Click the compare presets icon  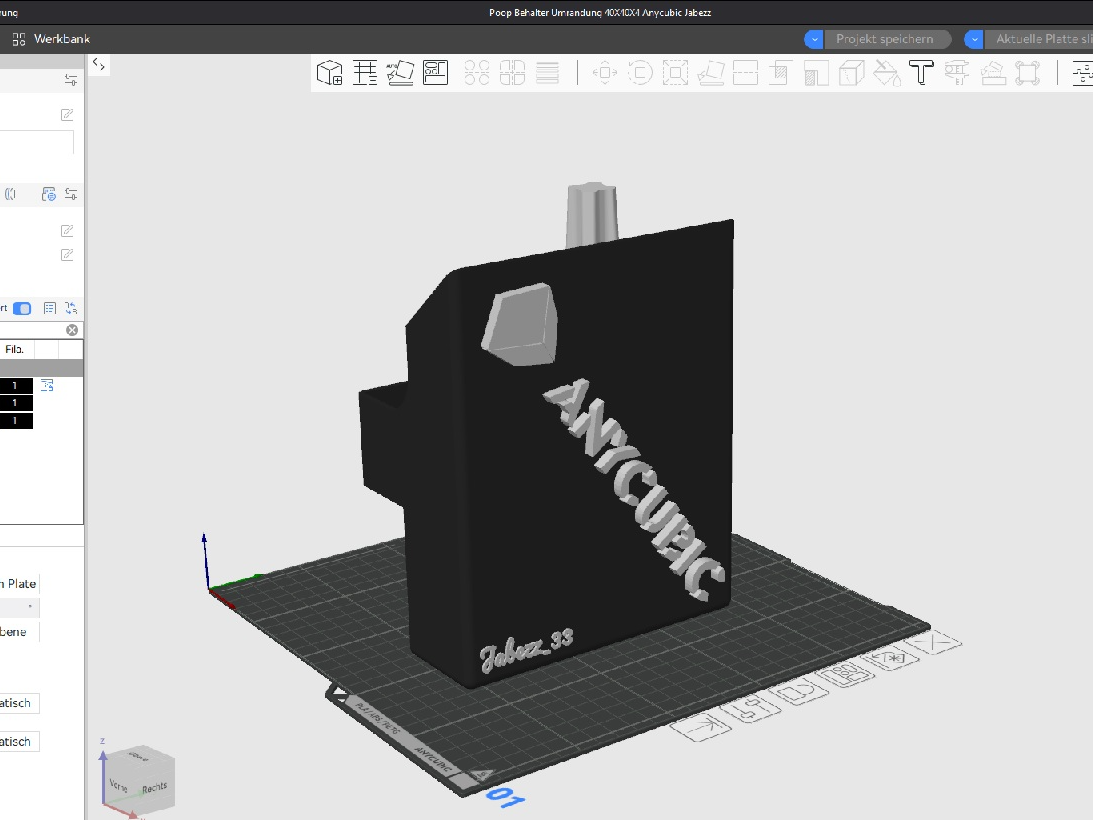[71, 308]
